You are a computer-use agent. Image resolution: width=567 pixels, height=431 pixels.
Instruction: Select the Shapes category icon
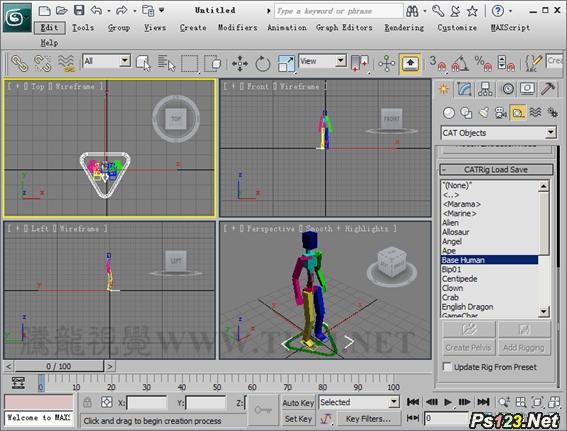point(466,113)
